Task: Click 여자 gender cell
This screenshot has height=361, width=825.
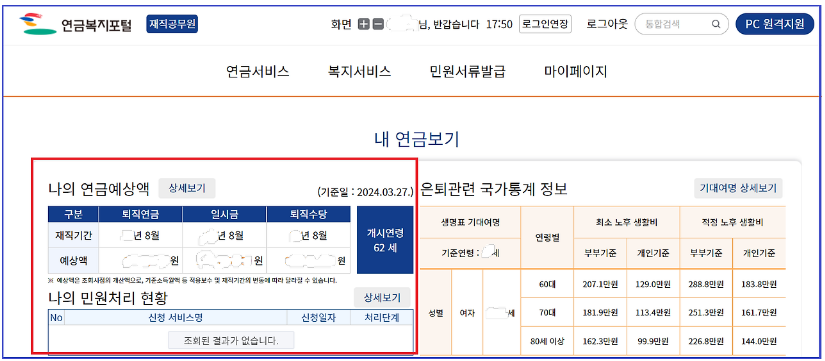Action: (467, 313)
